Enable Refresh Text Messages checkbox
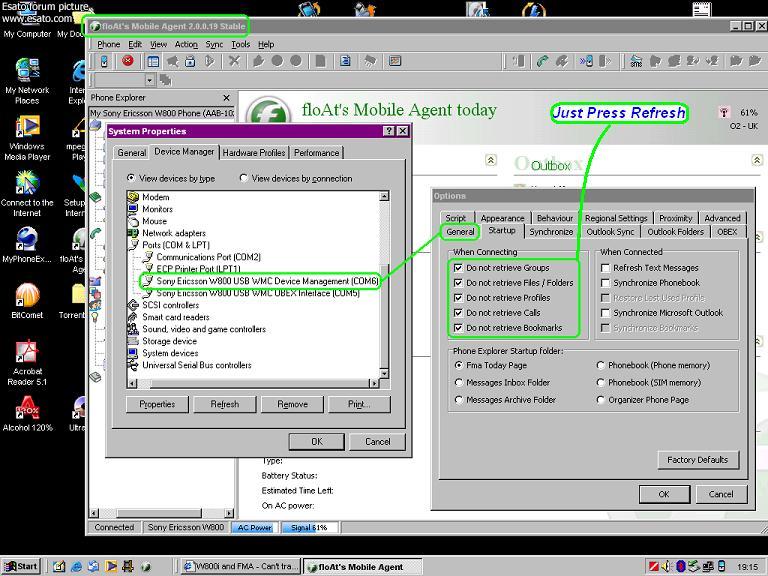 [x=605, y=268]
